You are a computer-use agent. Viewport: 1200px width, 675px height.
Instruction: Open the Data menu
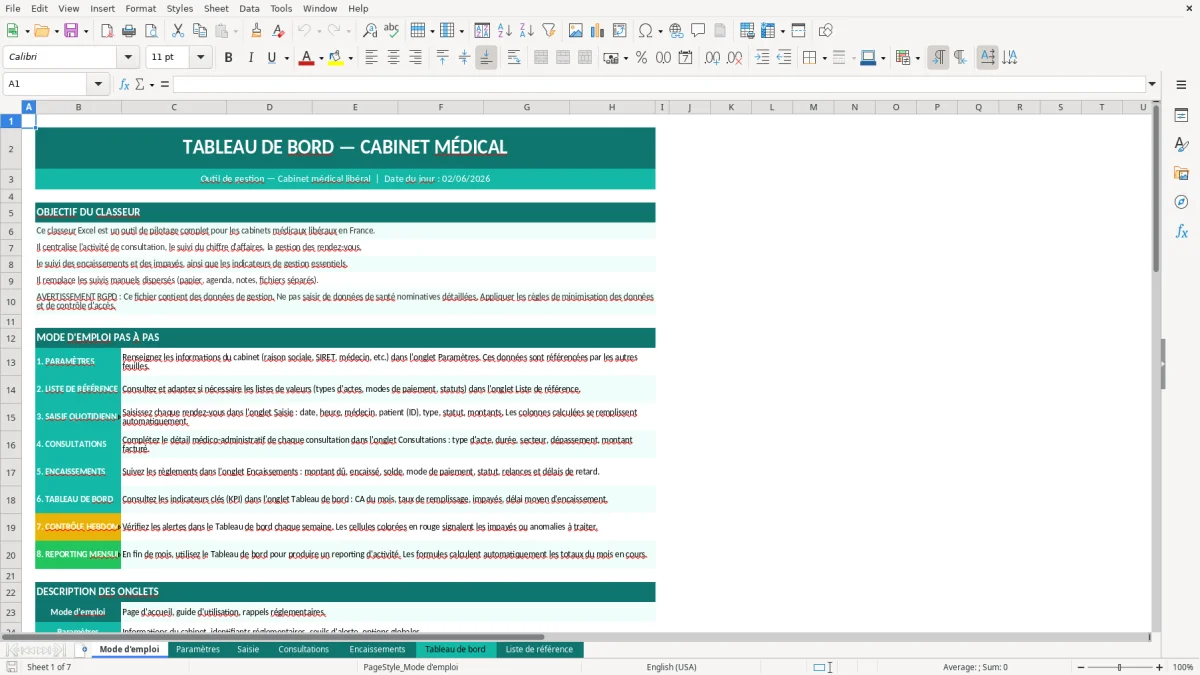click(x=249, y=8)
